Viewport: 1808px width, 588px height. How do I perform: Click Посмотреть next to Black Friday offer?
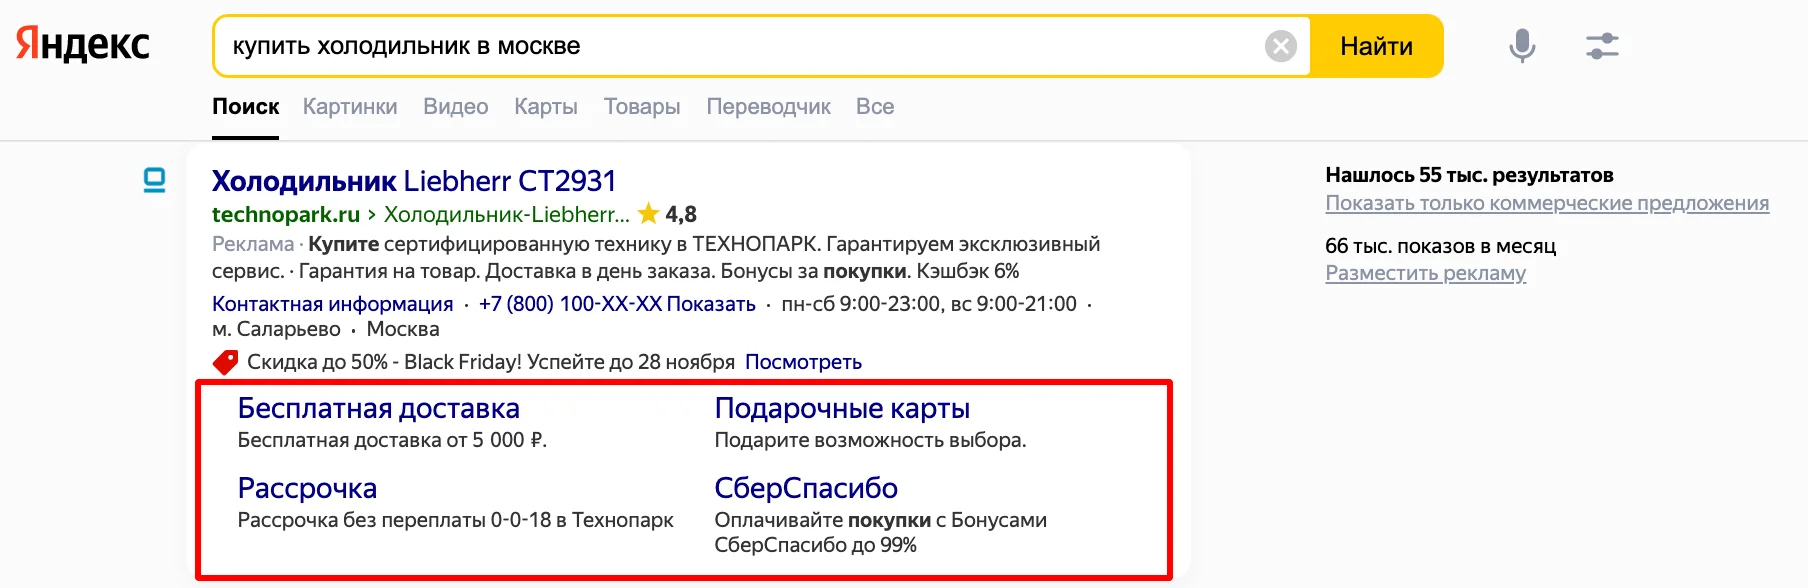[x=803, y=362]
